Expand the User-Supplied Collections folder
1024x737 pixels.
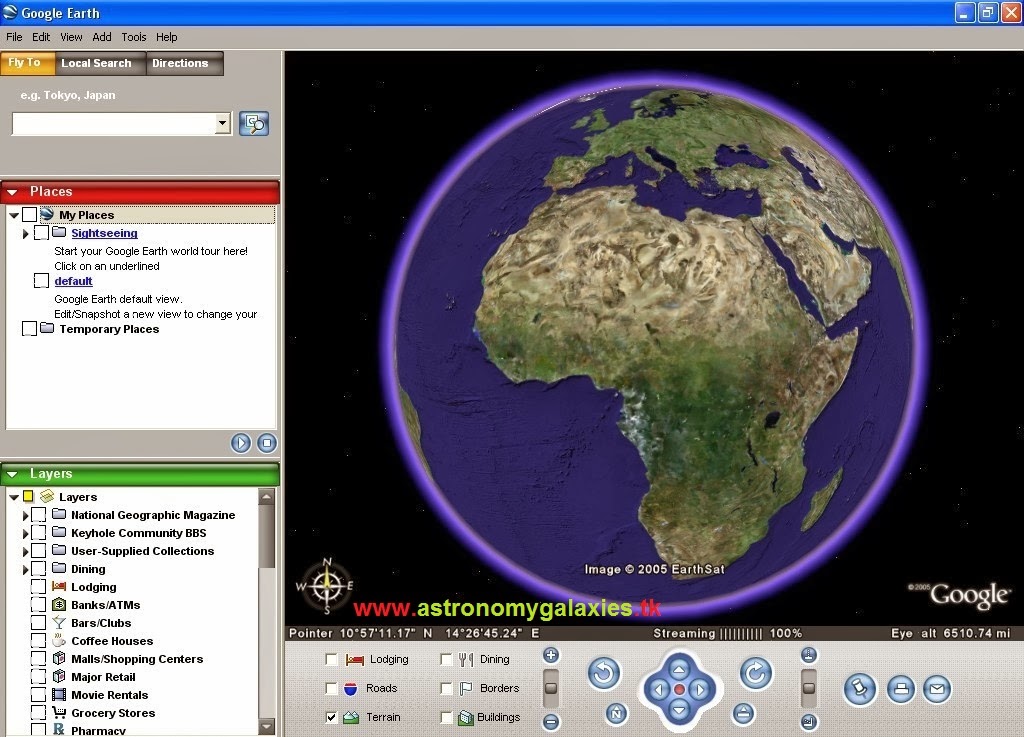click(x=25, y=552)
